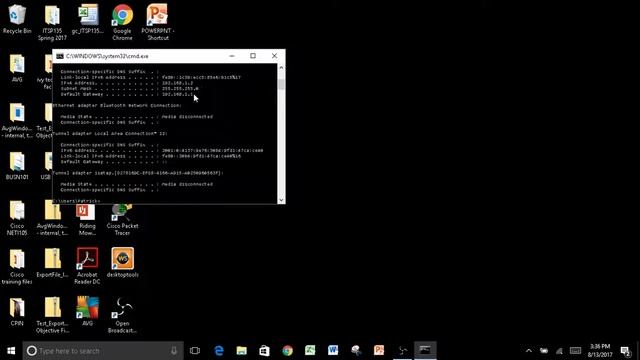640x360 pixels.
Task: Click the C:\WINDOWS\system32\cmd.exe title text
Action: [107, 56]
